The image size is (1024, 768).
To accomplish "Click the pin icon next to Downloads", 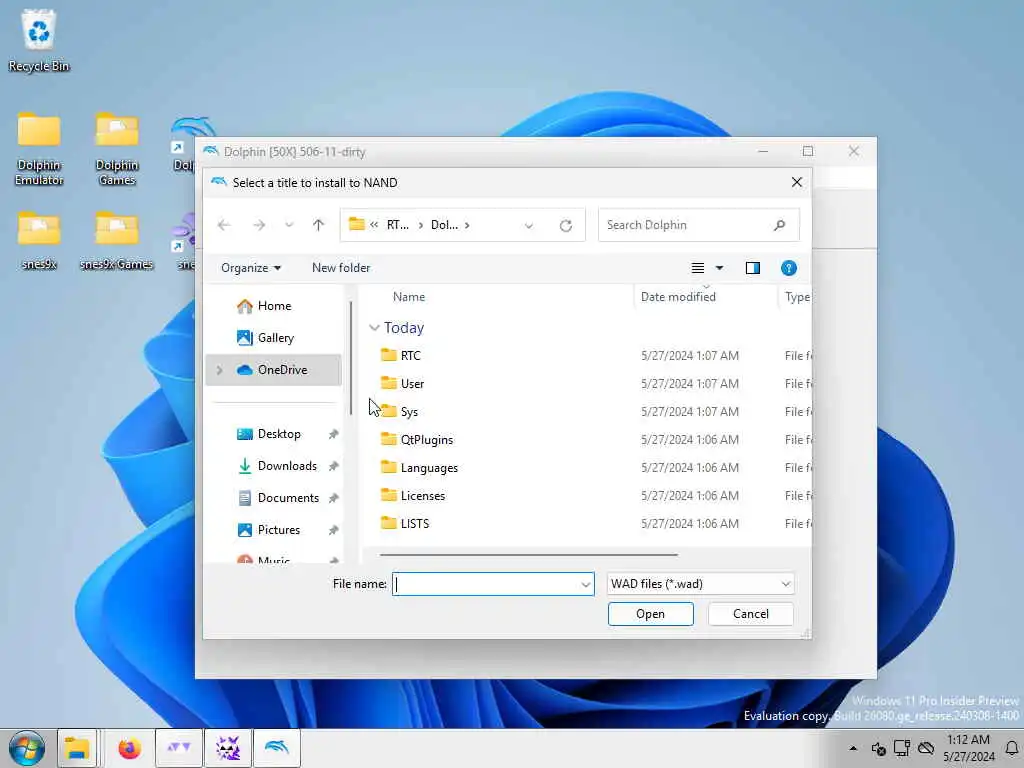I will point(333,466).
